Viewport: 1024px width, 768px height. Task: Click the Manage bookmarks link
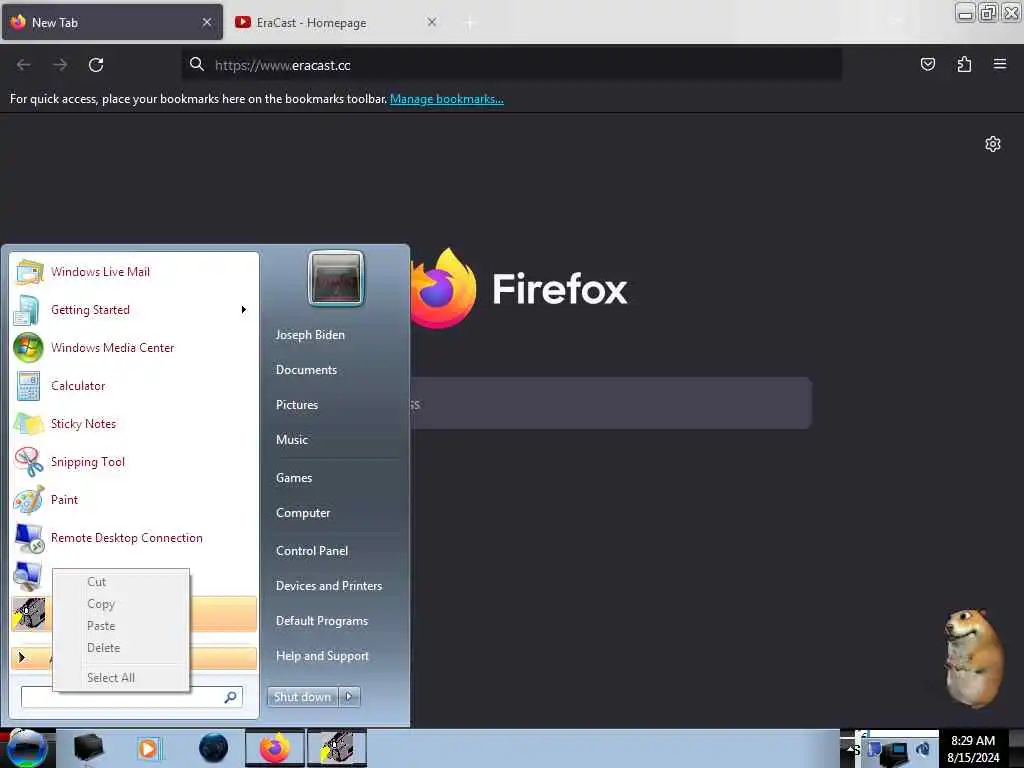(447, 99)
